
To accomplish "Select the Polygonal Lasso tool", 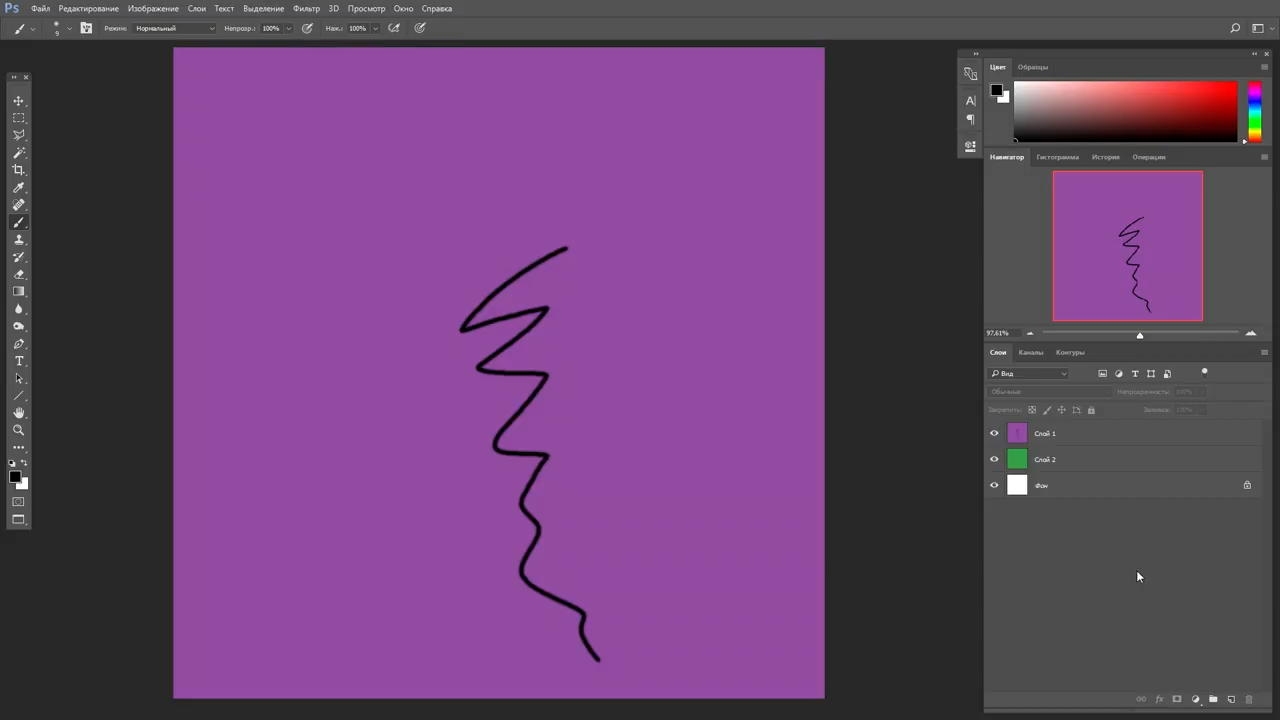I will coord(18,135).
